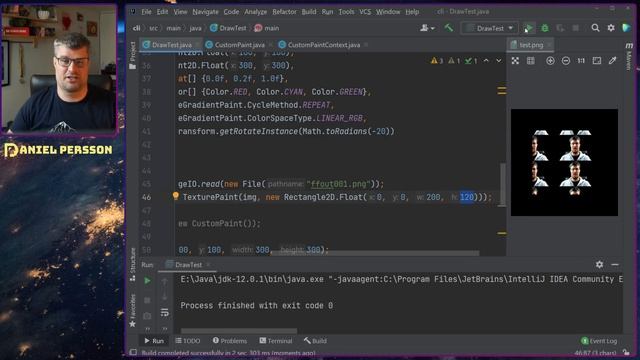The width and height of the screenshot is (640, 360).
Task: Open the VCS menu
Action: 365,12
